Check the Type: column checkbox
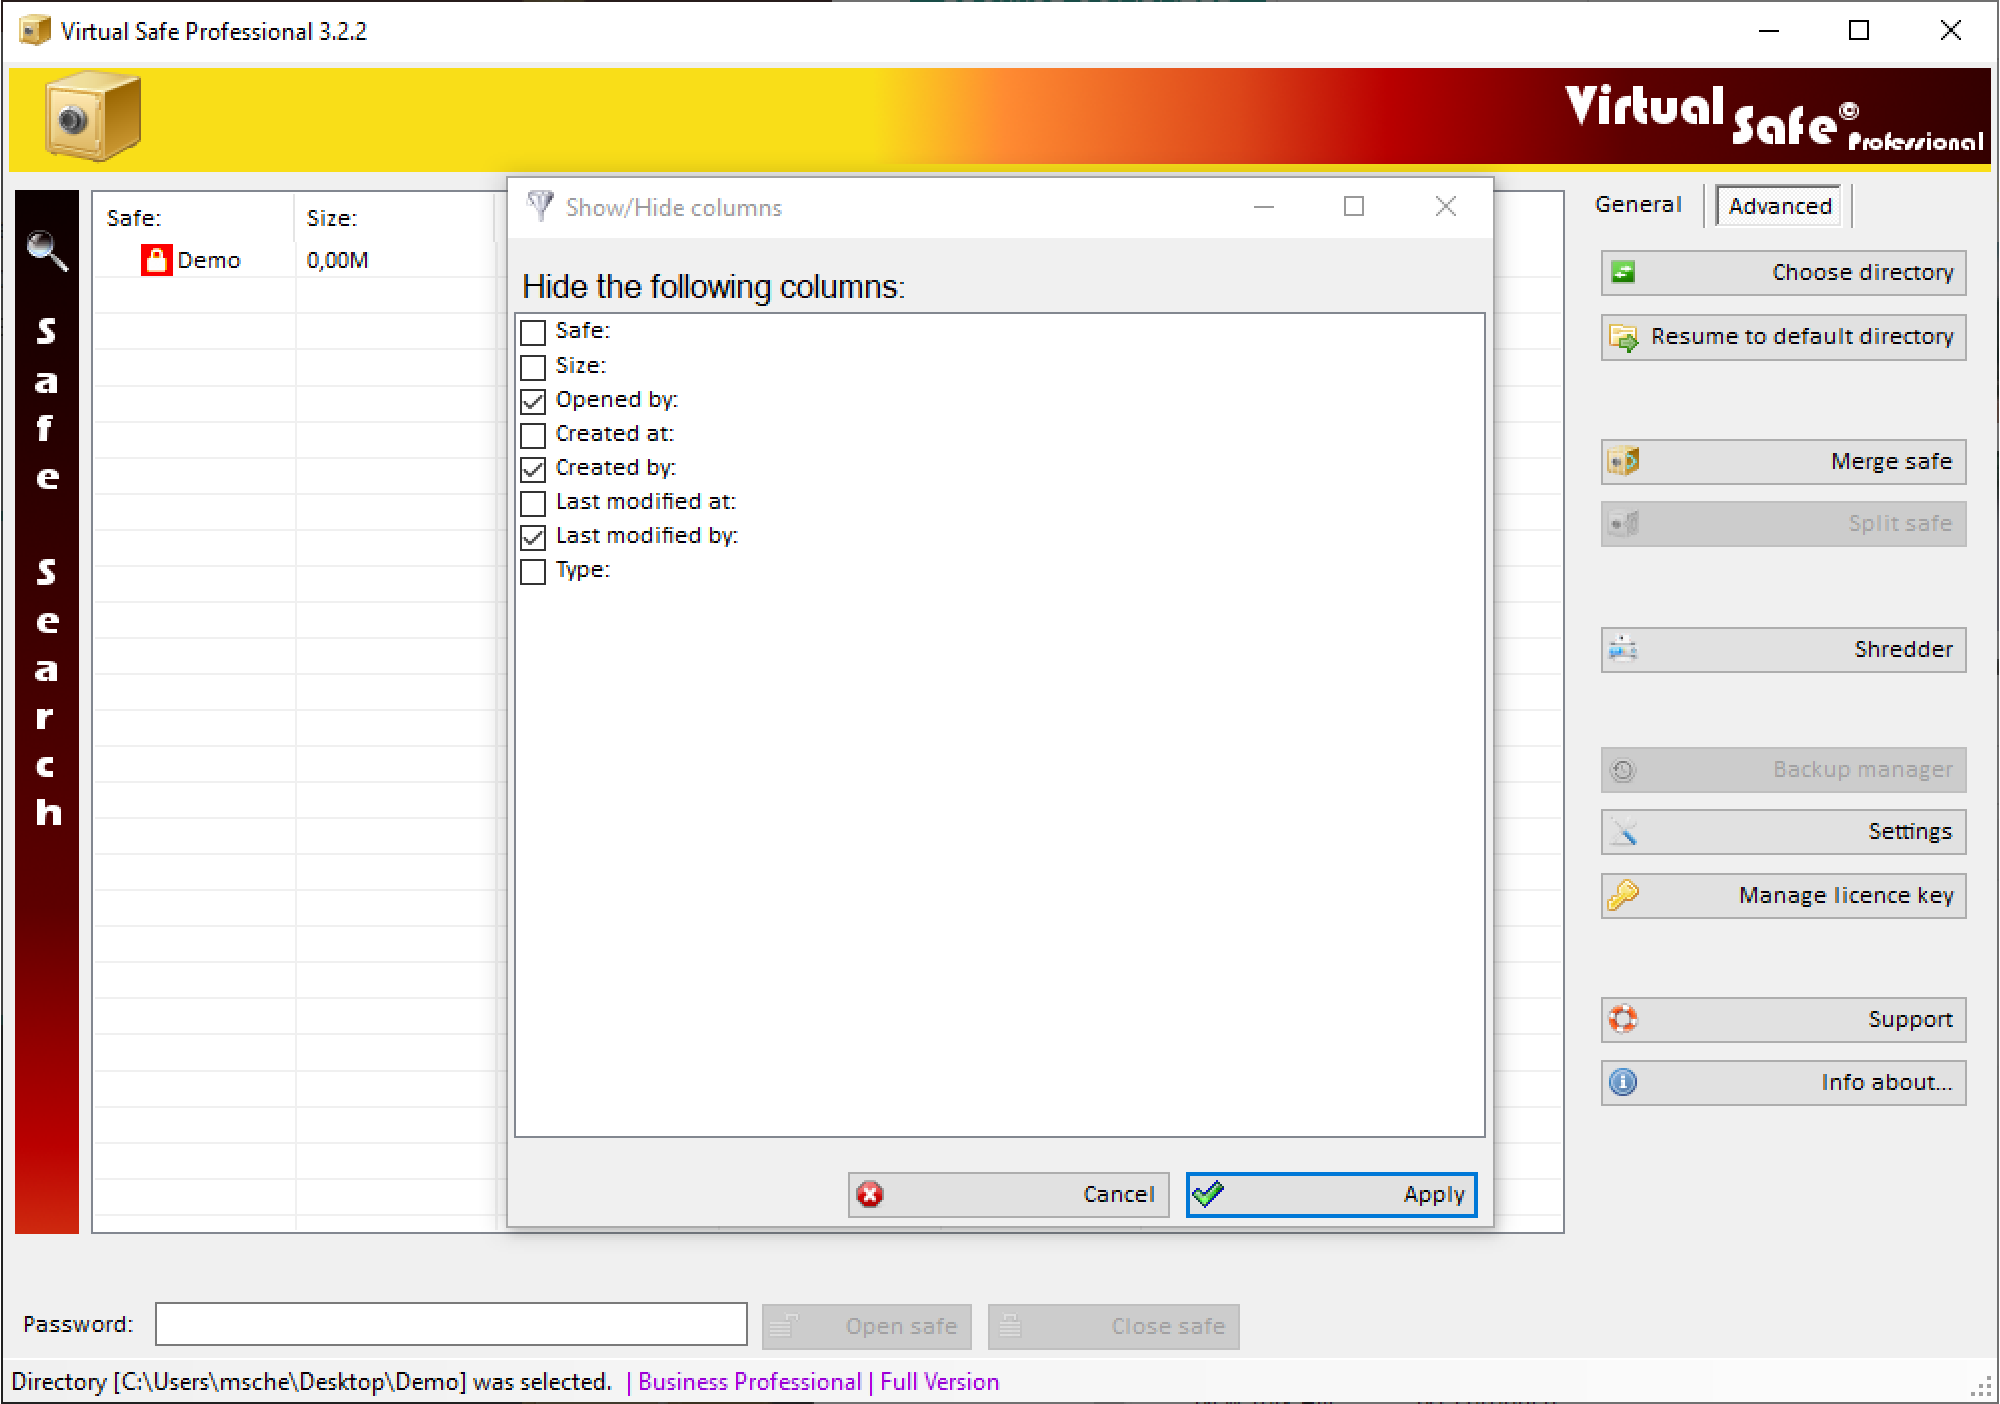Image resolution: width=2000 pixels, height=1404 pixels. (x=533, y=570)
